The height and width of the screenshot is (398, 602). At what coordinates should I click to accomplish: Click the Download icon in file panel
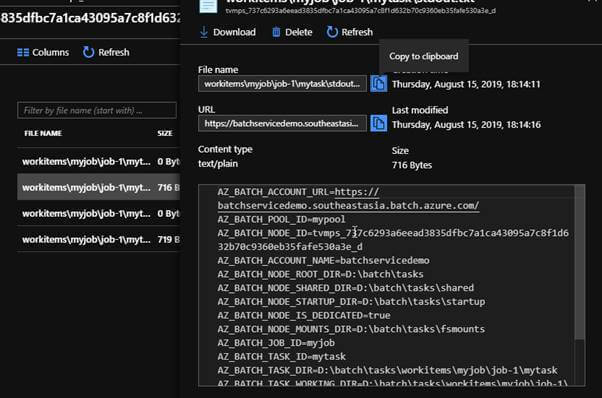point(204,32)
